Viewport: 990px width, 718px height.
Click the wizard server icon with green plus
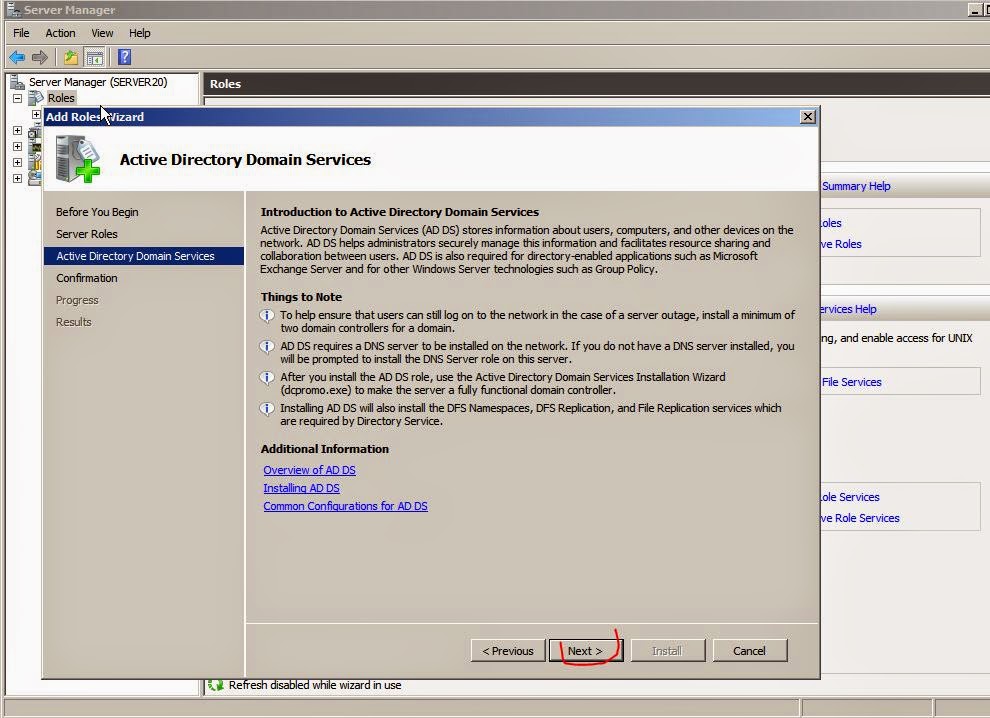(x=78, y=160)
